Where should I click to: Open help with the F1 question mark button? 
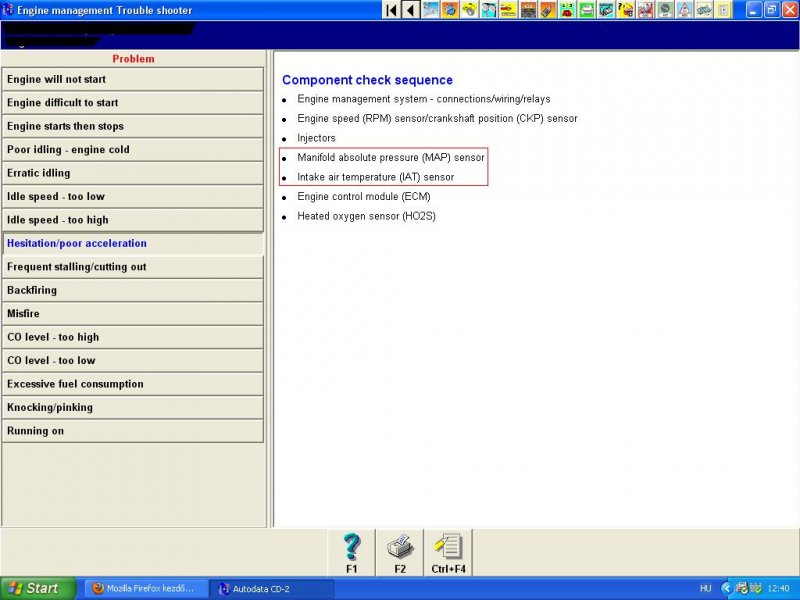click(x=352, y=553)
